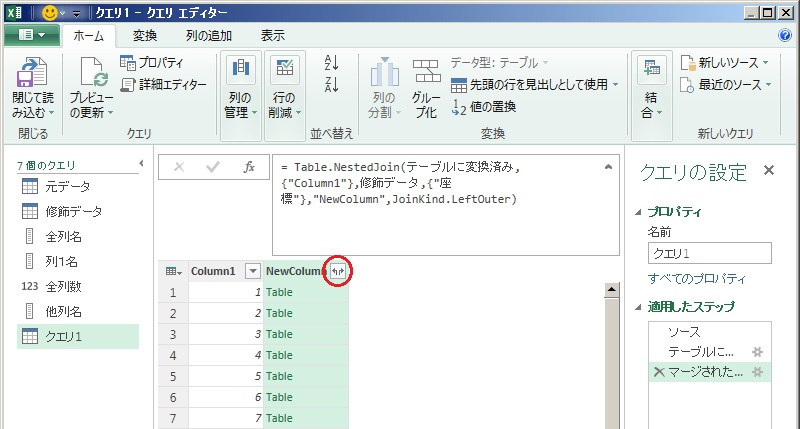Open the gear settings for テーブルに... step
Viewport: 800px width, 429px height.
point(758,351)
